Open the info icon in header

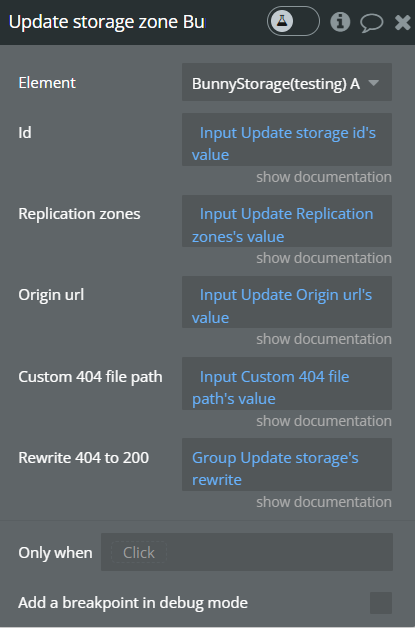(340, 22)
